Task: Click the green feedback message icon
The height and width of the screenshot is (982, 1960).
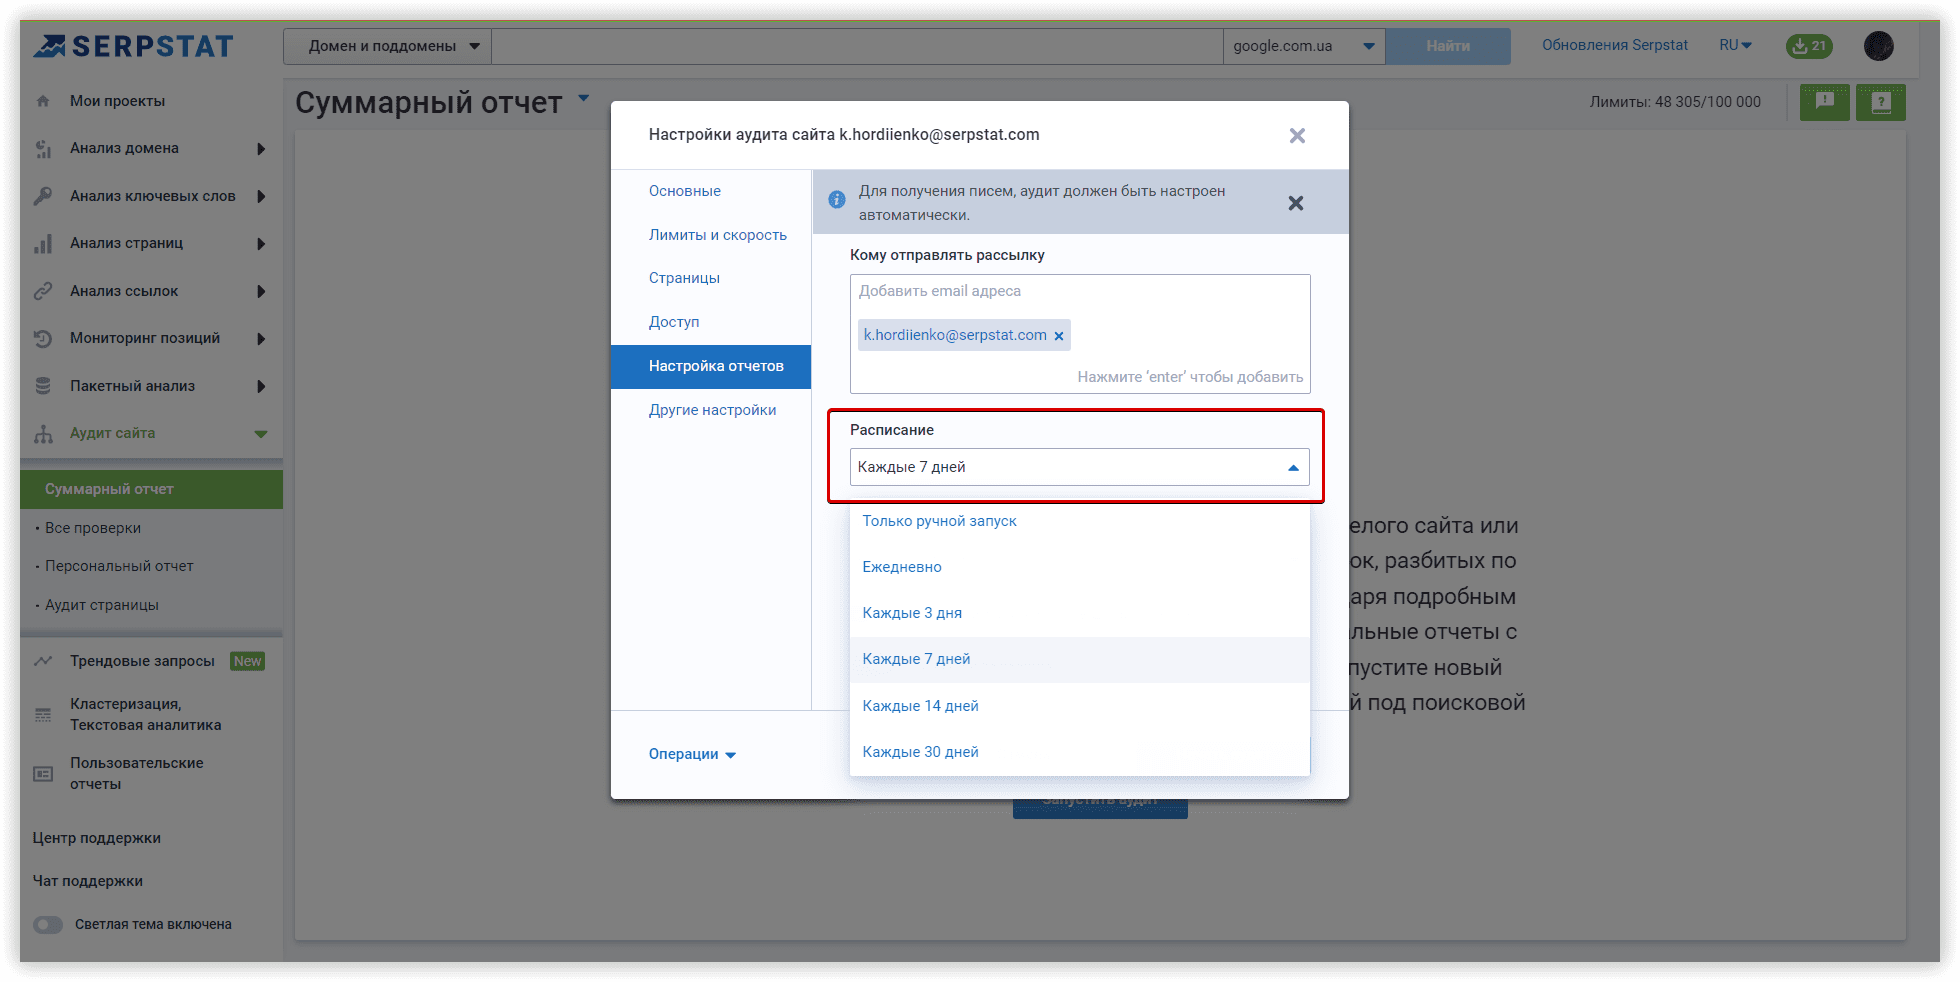Action: point(1825,102)
